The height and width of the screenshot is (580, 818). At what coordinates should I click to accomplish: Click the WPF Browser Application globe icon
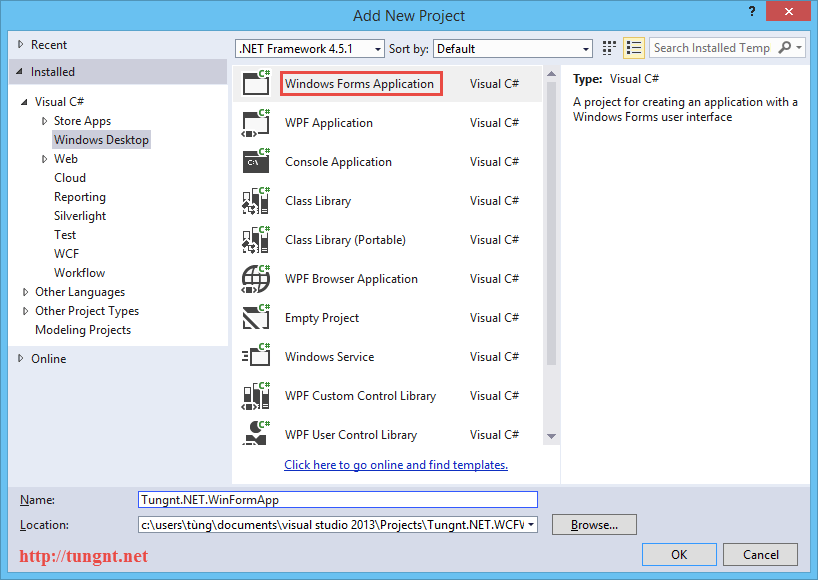click(x=256, y=279)
